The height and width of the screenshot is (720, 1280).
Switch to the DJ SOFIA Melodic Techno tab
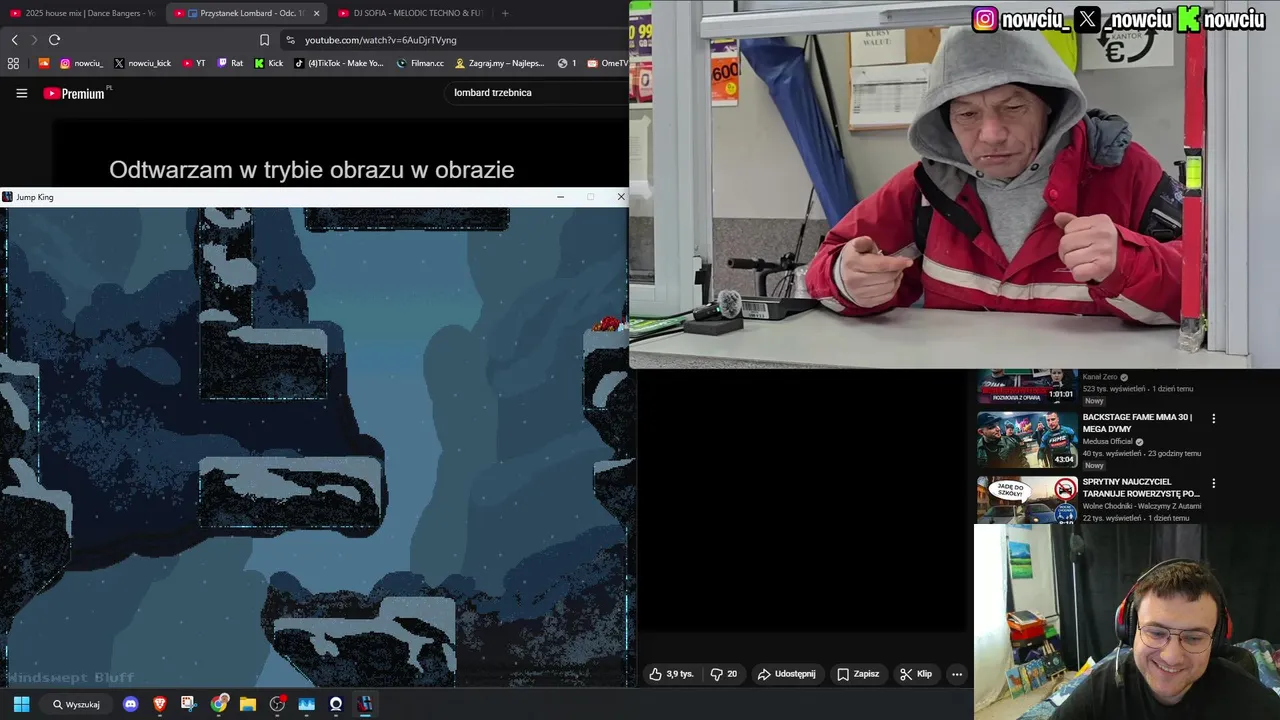[x=410, y=13]
